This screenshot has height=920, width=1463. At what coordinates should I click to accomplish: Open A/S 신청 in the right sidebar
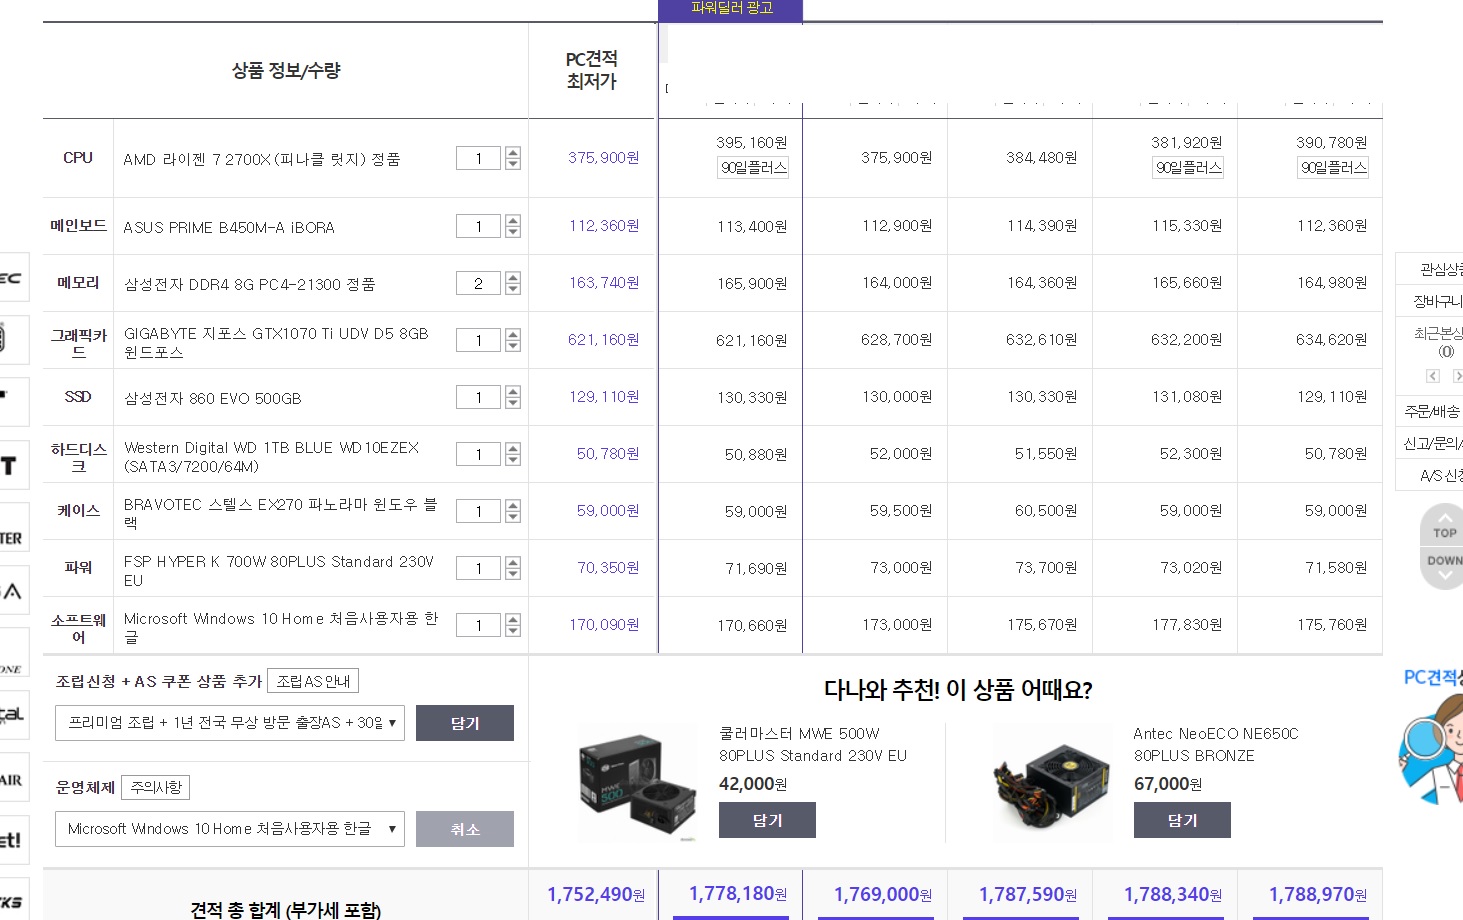tap(1440, 475)
